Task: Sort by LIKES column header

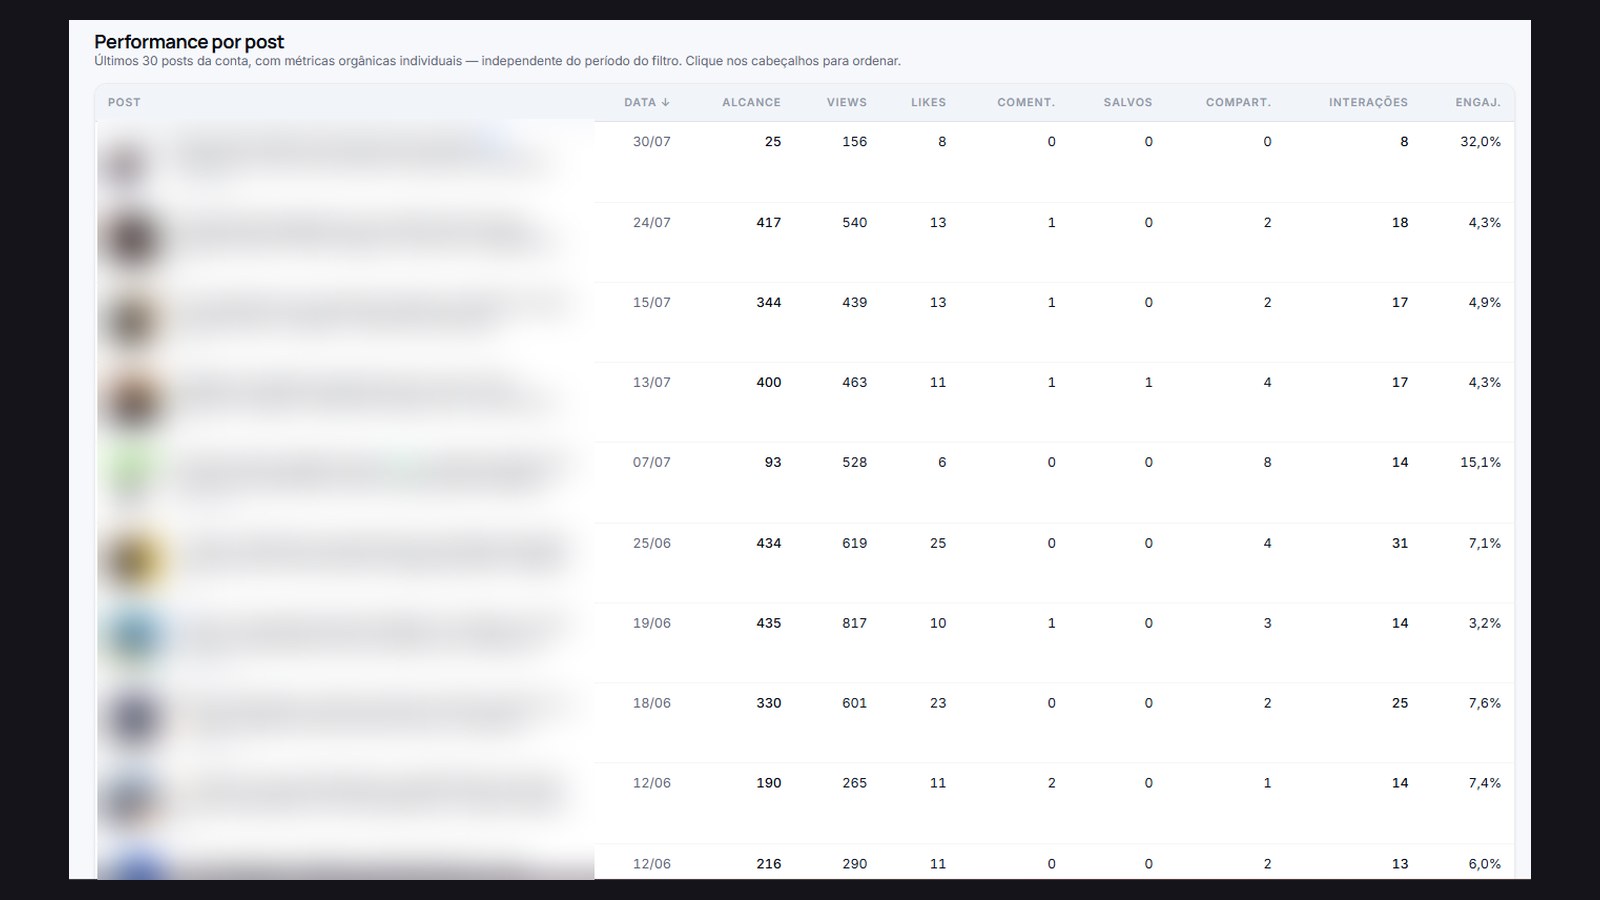Action: 928,102
